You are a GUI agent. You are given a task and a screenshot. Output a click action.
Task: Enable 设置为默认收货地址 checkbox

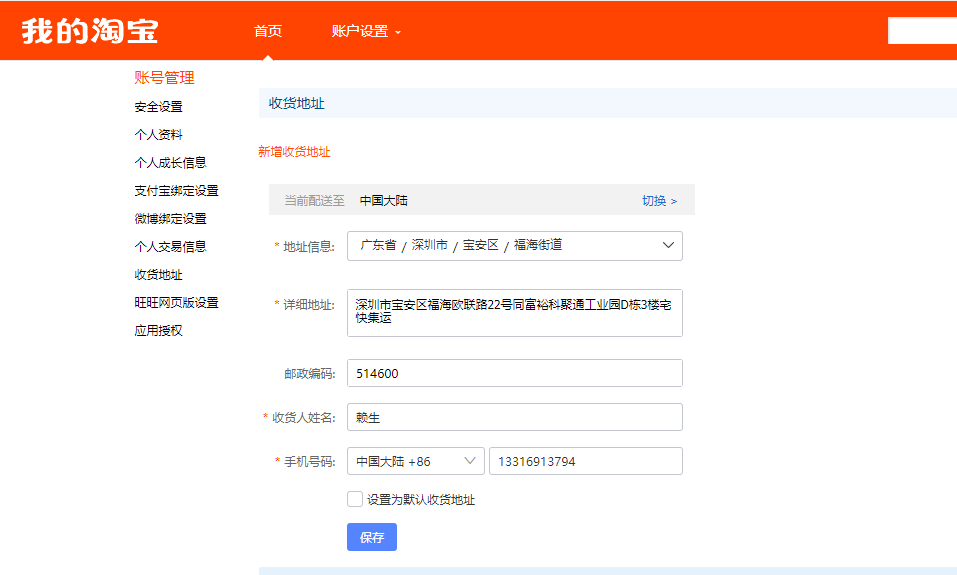(355, 499)
